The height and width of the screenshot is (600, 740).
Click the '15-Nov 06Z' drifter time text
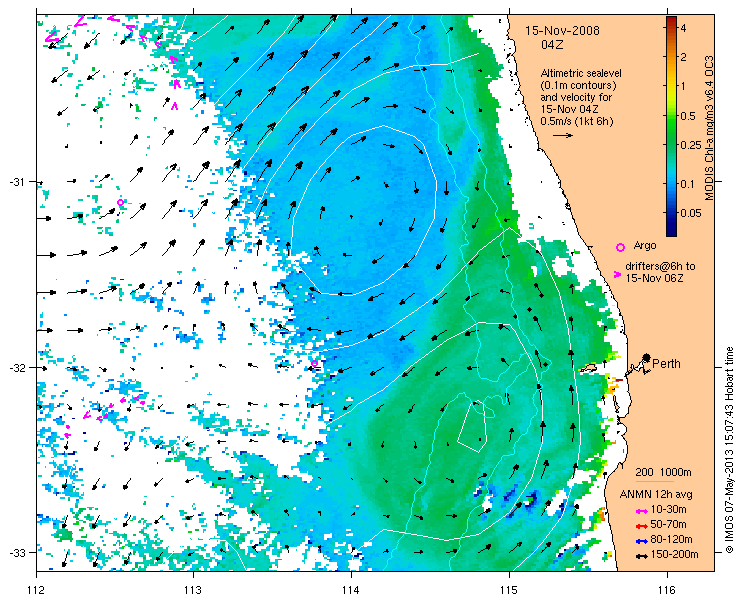coord(654,278)
